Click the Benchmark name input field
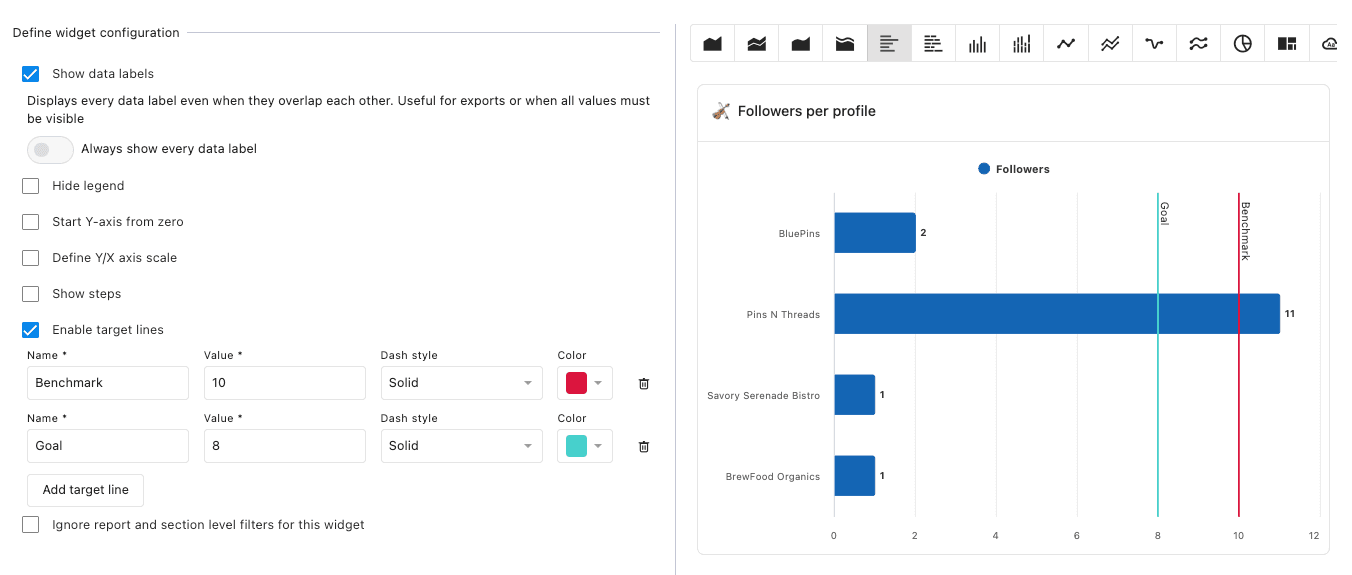The width and height of the screenshot is (1352, 575). click(x=108, y=383)
